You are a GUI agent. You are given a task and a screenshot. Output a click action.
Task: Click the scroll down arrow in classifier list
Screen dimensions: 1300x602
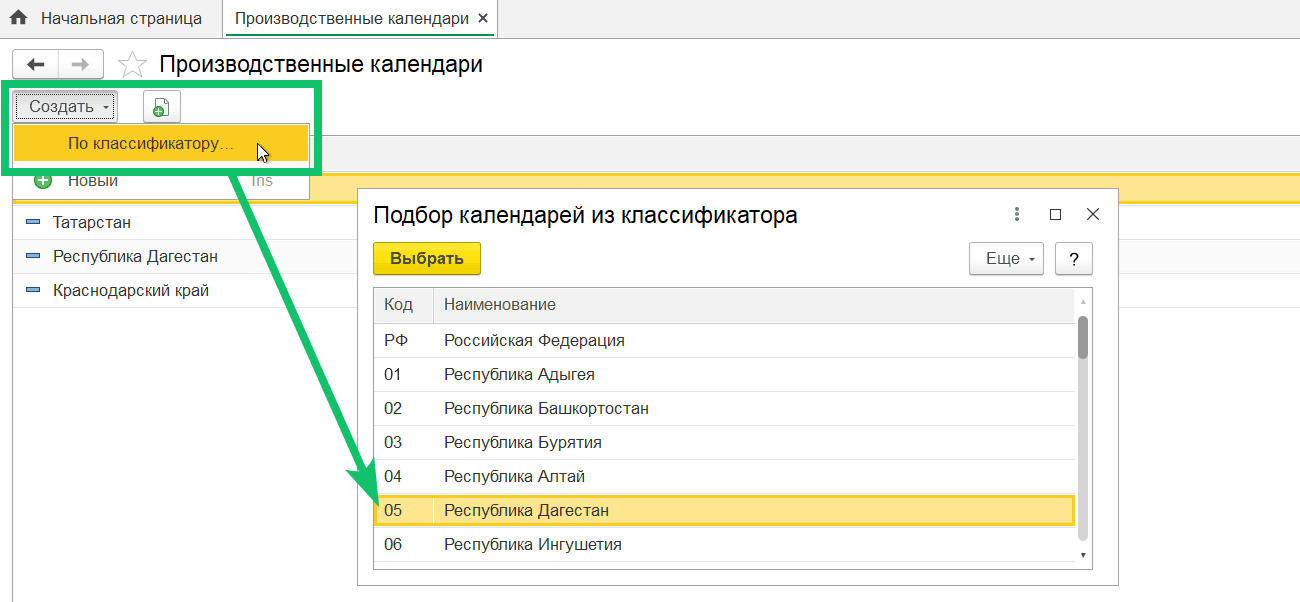pyautogui.click(x=1083, y=555)
